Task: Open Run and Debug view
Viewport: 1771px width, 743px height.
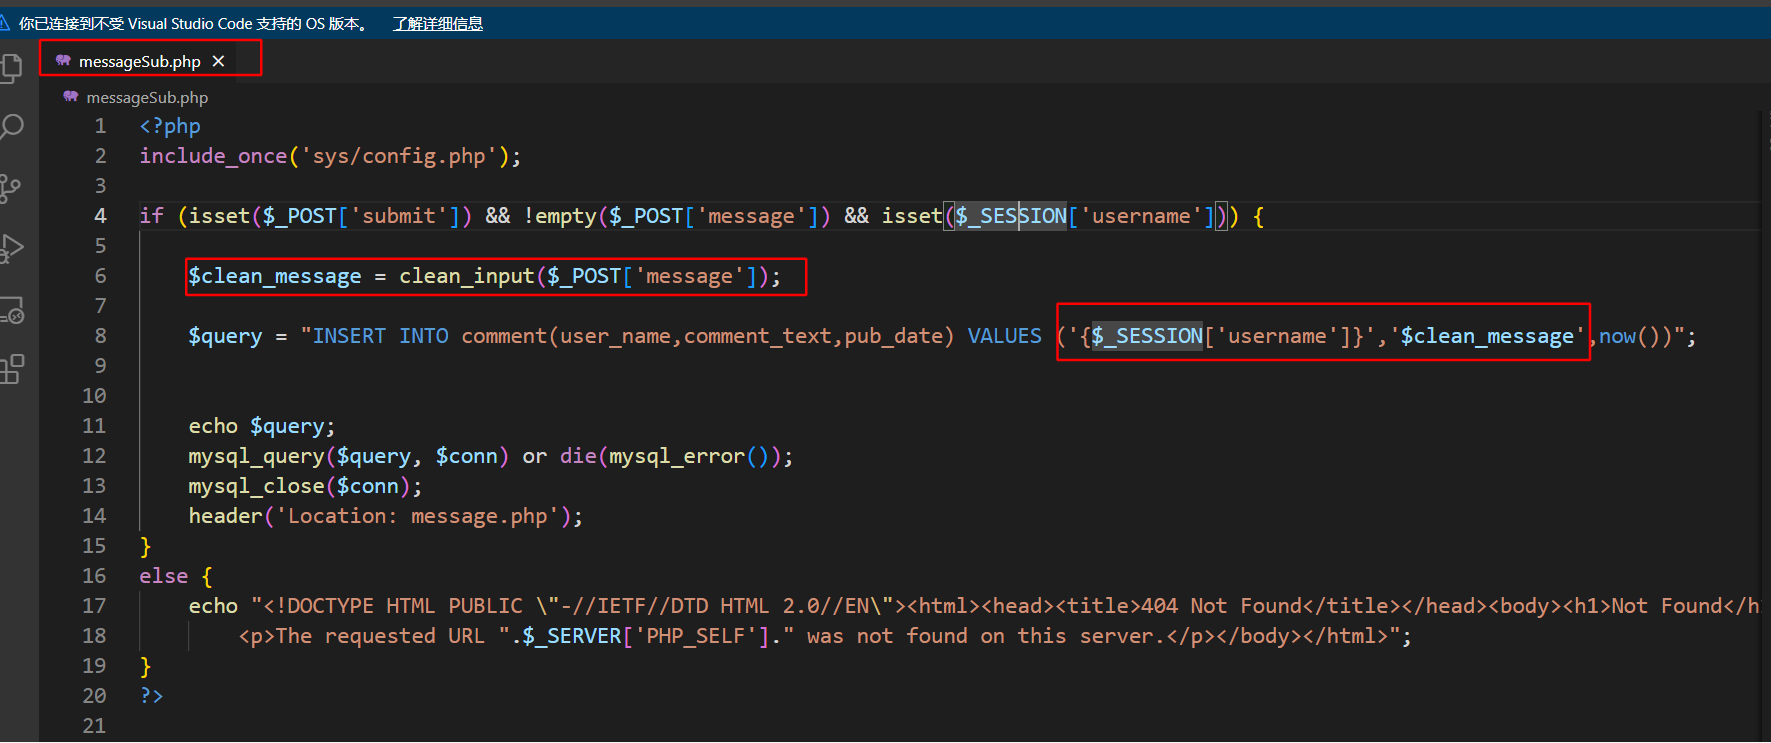Action: (11, 248)
